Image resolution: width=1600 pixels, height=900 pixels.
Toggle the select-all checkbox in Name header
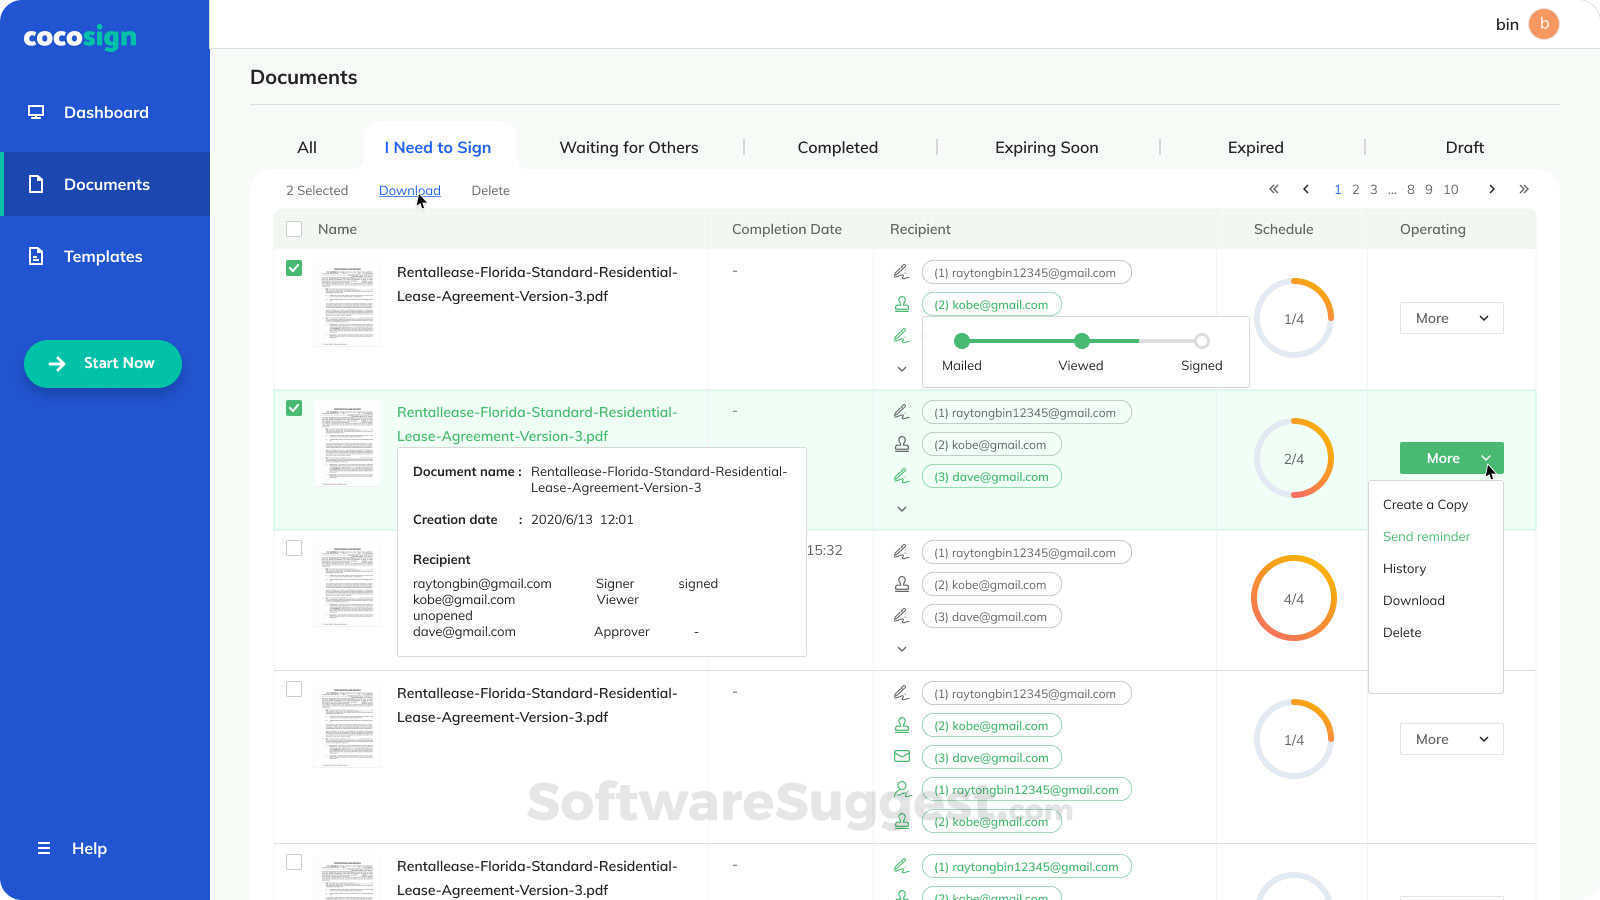click(x=294, y=229)
